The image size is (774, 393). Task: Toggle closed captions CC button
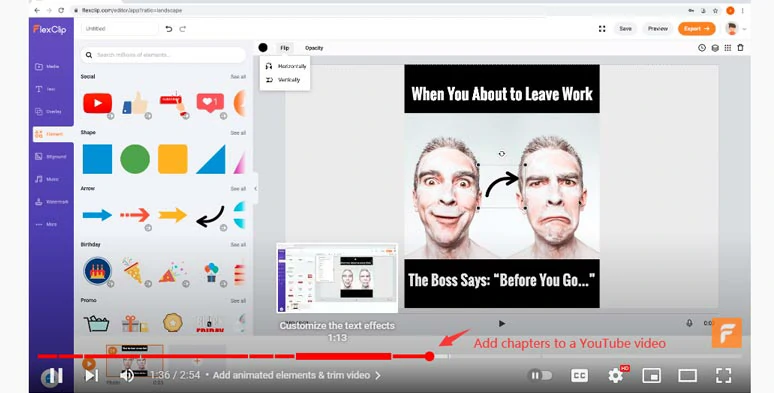(579, 376)
